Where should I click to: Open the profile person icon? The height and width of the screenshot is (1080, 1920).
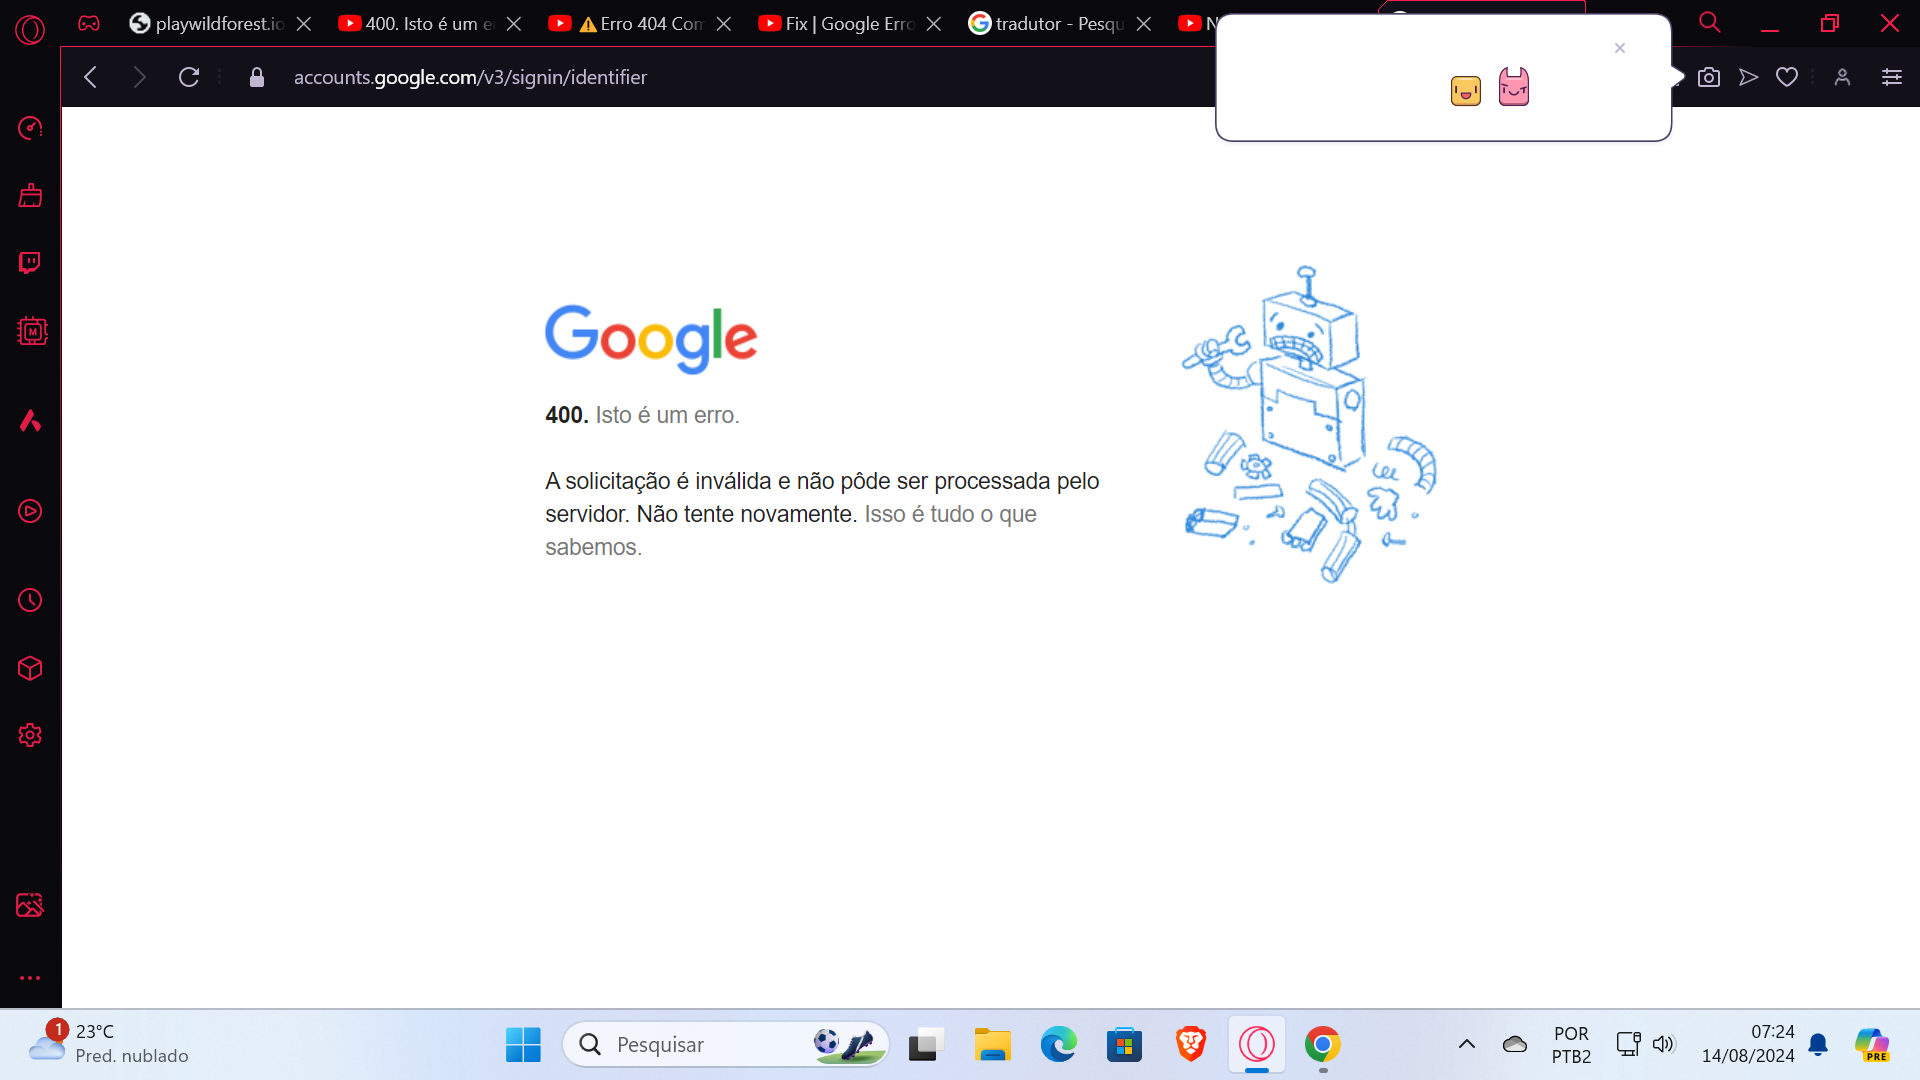coord(1843,77)
